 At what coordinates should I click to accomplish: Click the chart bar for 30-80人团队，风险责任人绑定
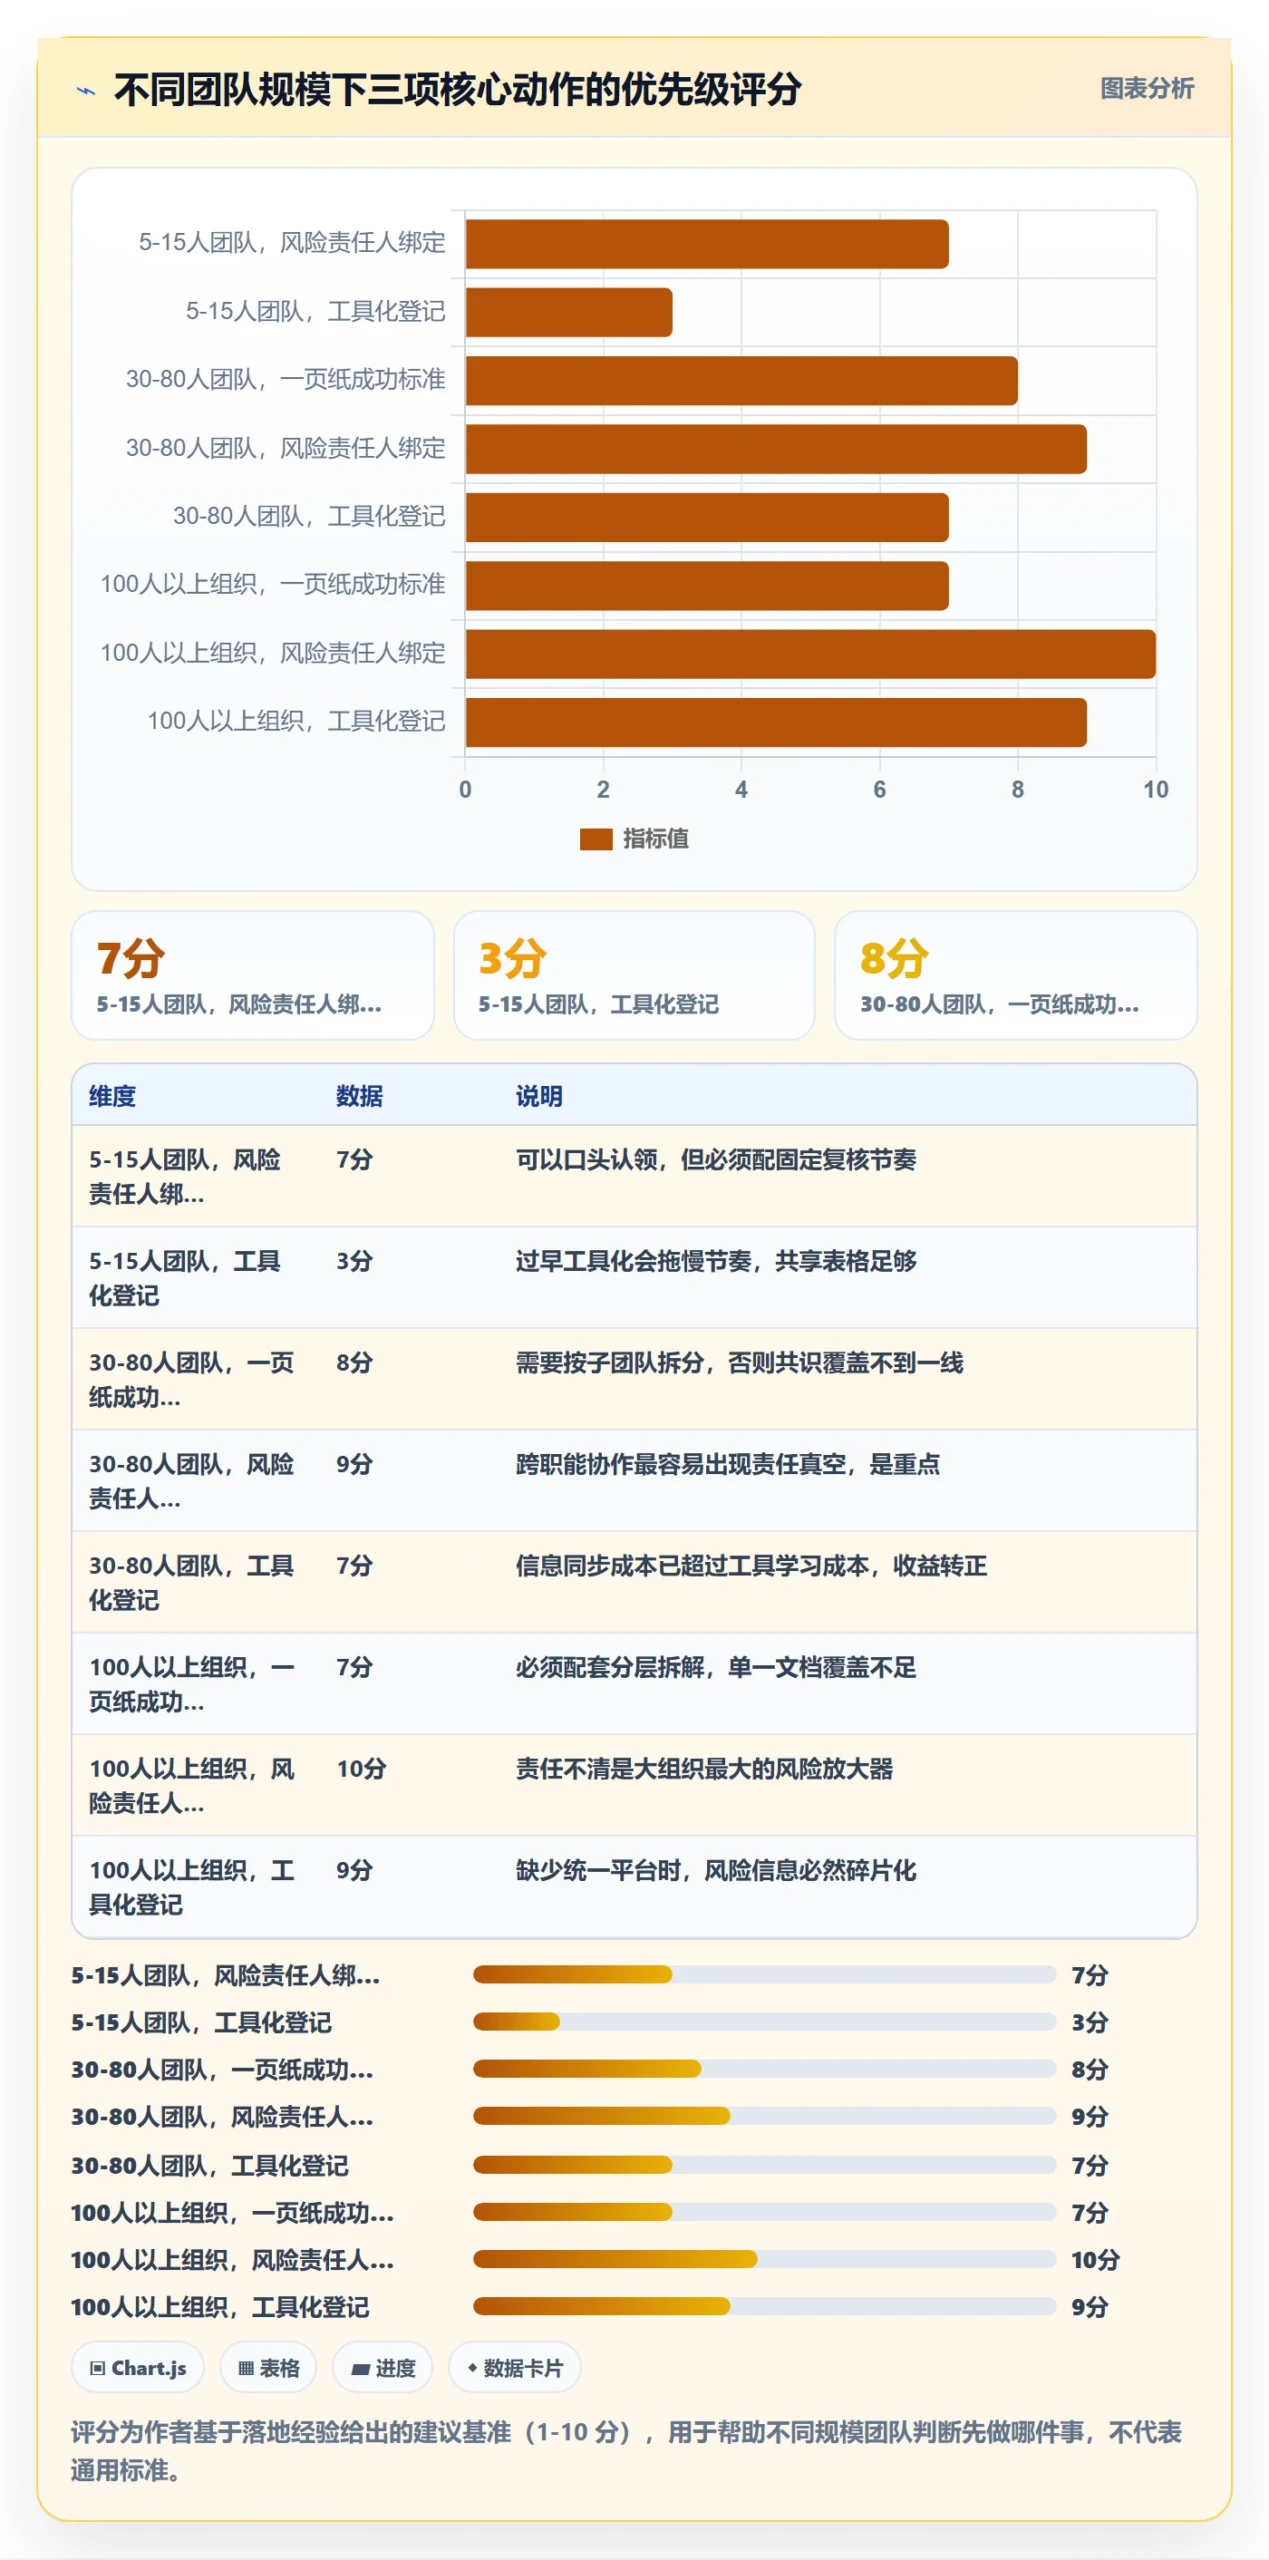(x=776, y=449)
